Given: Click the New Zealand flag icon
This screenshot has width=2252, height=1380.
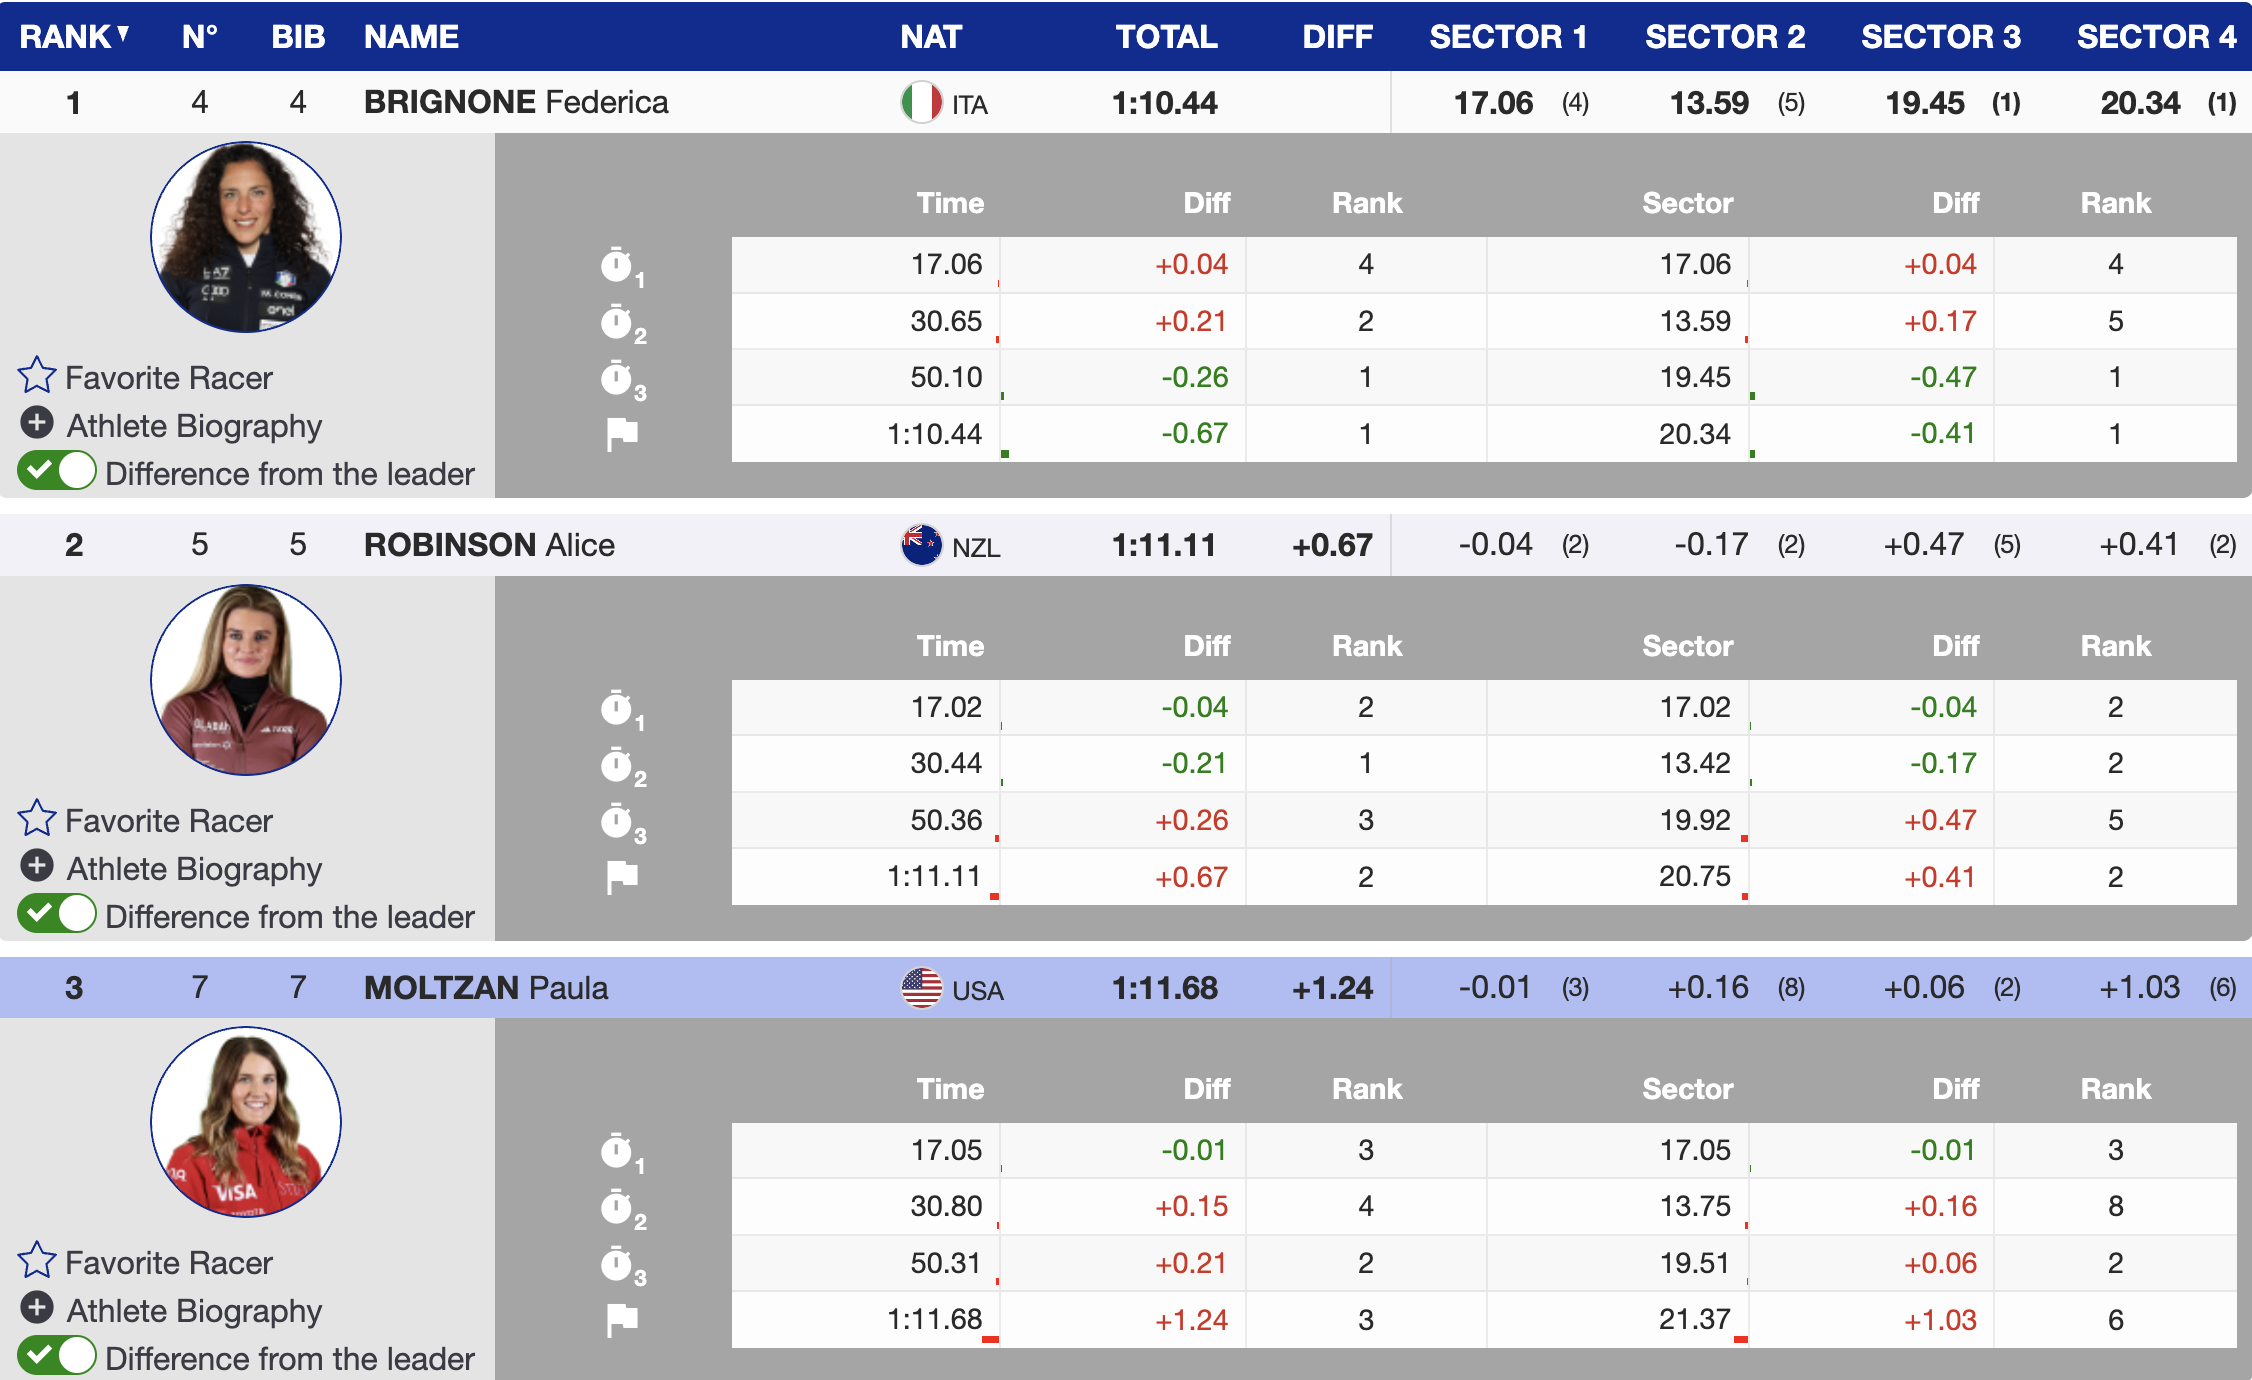Looking at the screenshot, I should coord(921,545).
